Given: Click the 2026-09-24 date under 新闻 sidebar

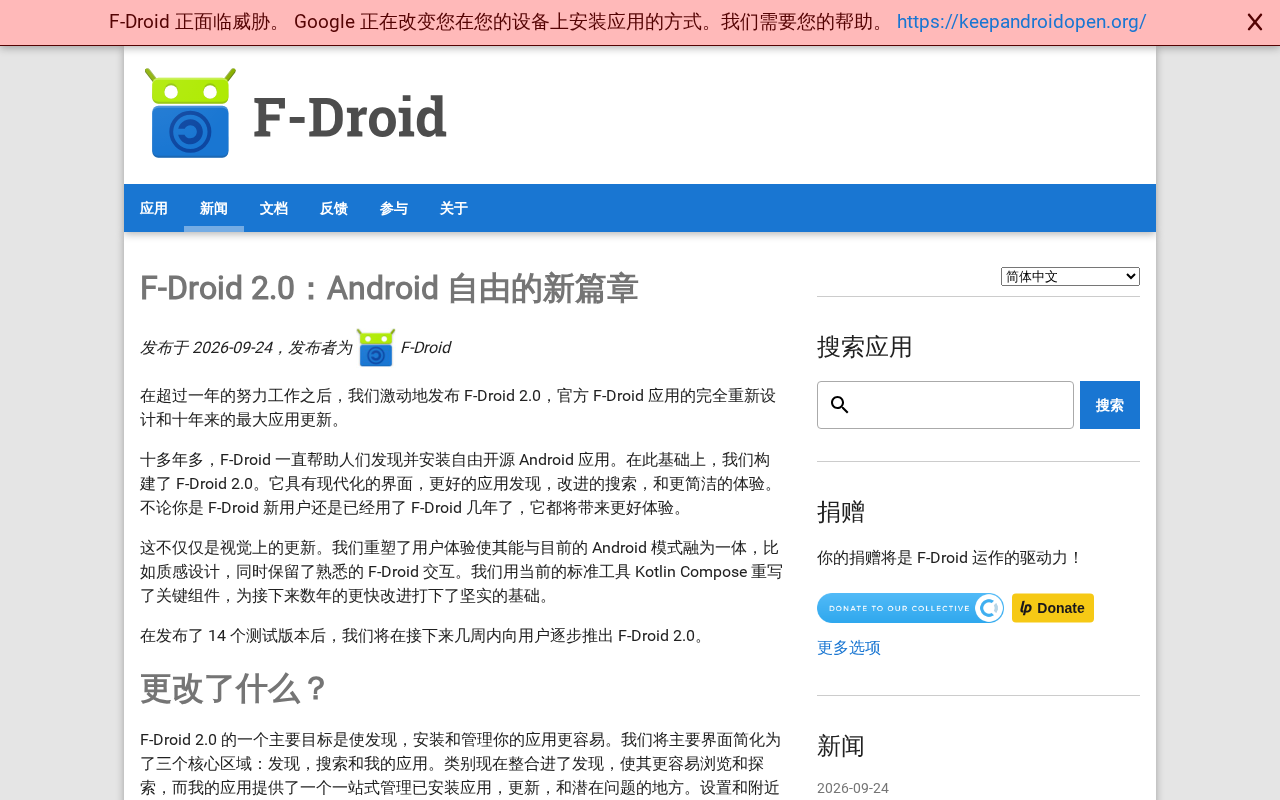Looking at the screenshot, I should tap(853, 788).
